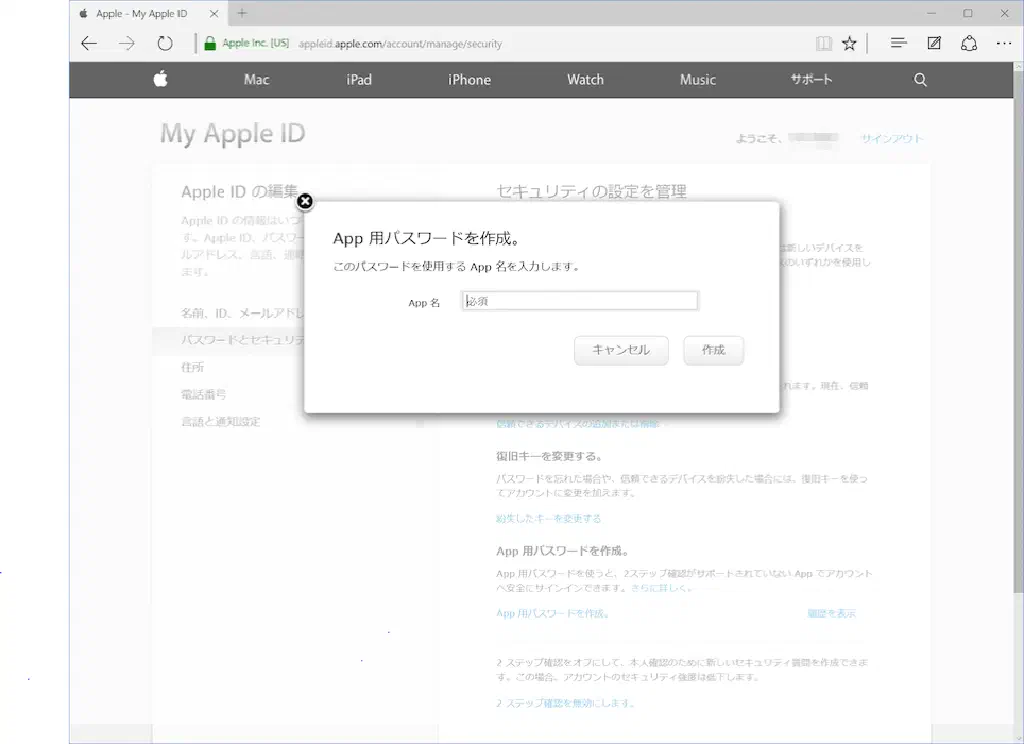This screenshot has height=744, width=1024.
Task: Click the サインアウト link
Action: [x=892, y=139]
